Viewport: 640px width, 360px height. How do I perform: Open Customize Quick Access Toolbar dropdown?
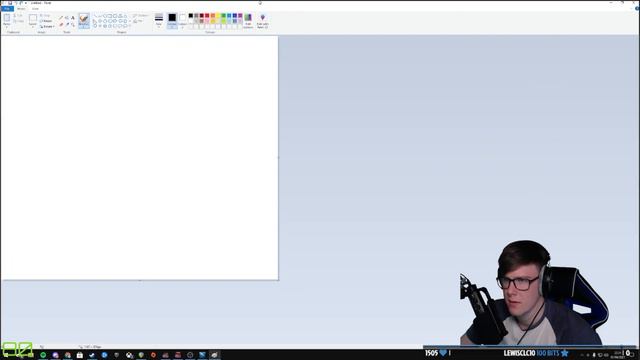26,3
